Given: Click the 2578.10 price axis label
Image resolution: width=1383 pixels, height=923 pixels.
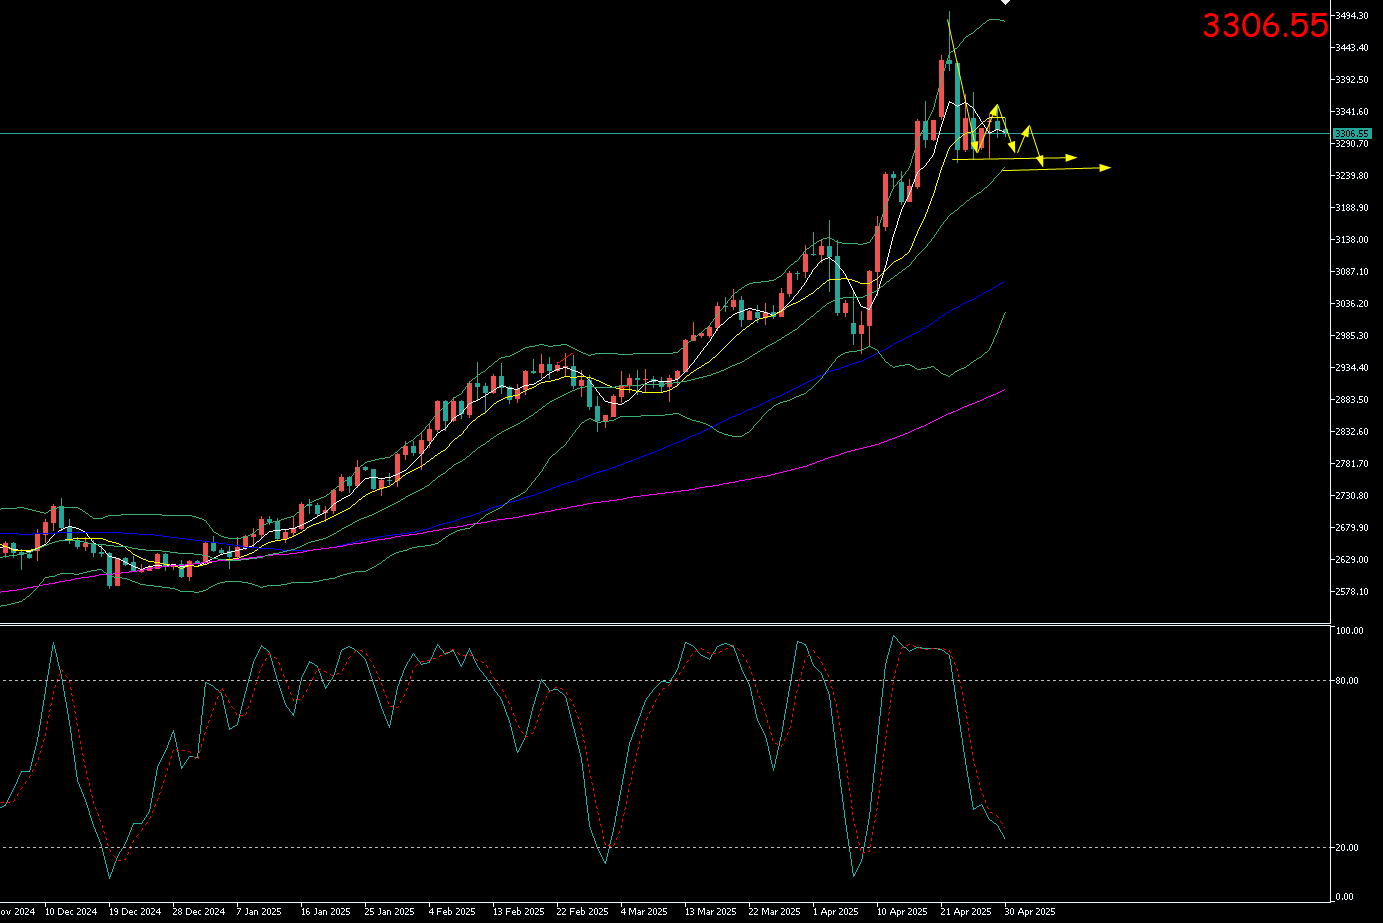Looking at the screenshot, I should click(1351, 592).
